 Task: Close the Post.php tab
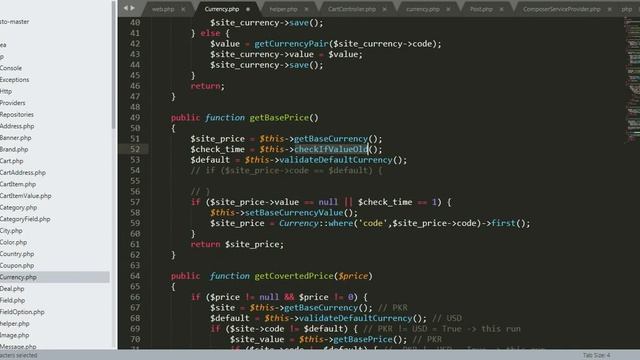pos(502,9)
